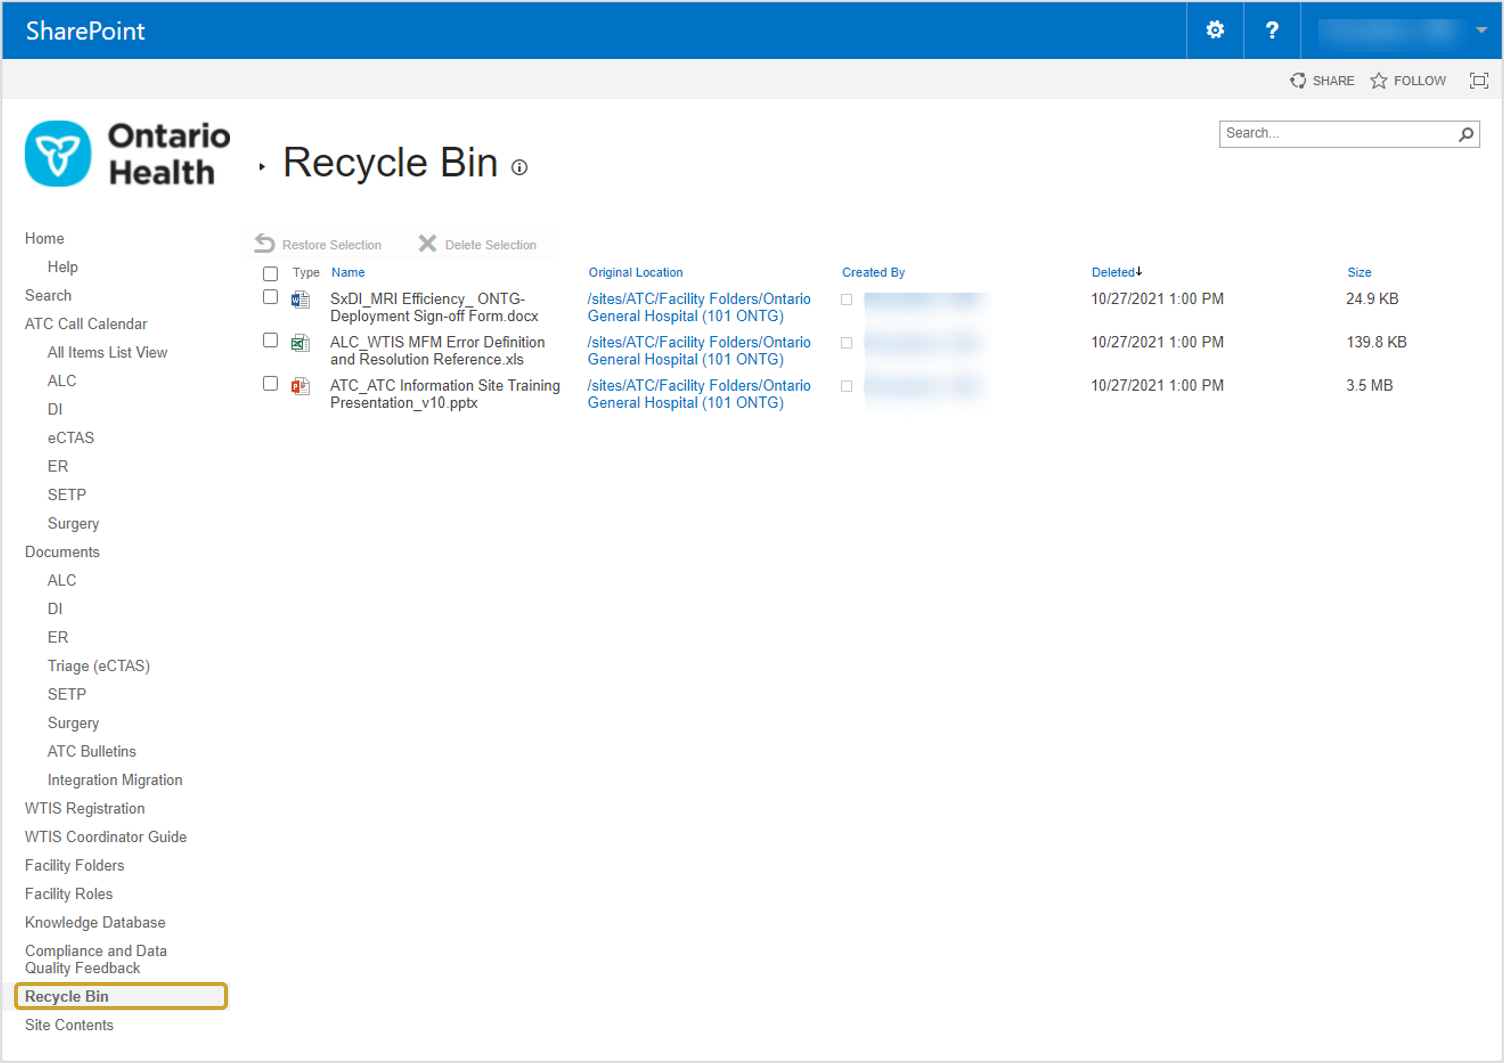The image size is (1504, 1063).
Task: Click Restore Selection button
Action: (318, 244)
